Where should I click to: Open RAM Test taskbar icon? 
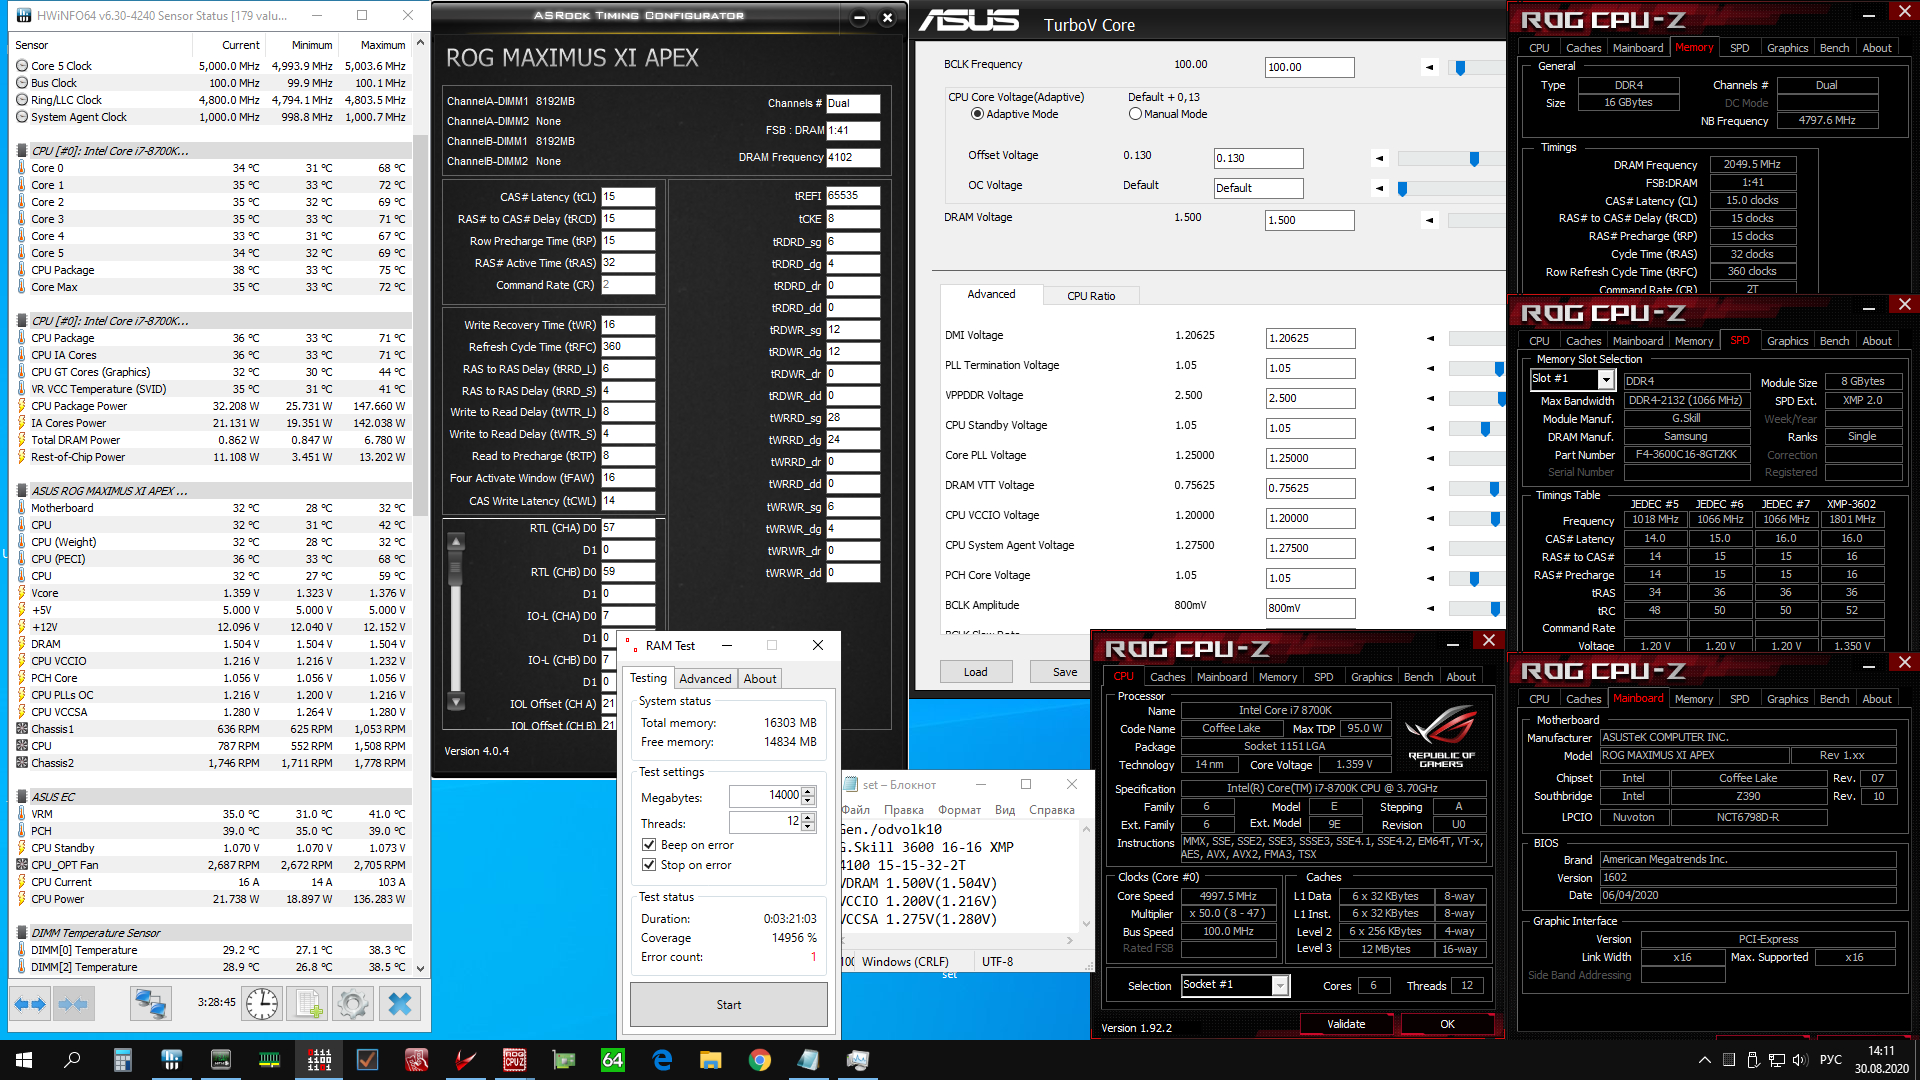coord(319,1060)
